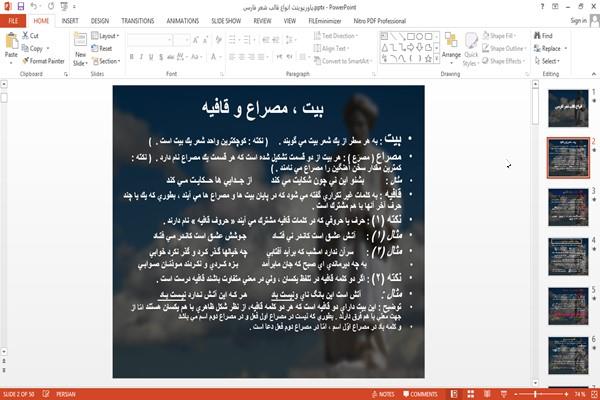Click the Paste clipboard icon
This screenshot has height=400, width=600.
pyautogui.click(x=11, y=41)
